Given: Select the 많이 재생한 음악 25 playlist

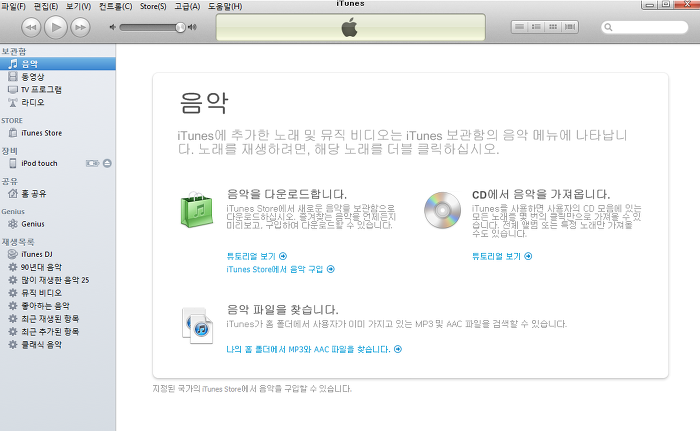Looking at the screenshot, I should (58, 280).
